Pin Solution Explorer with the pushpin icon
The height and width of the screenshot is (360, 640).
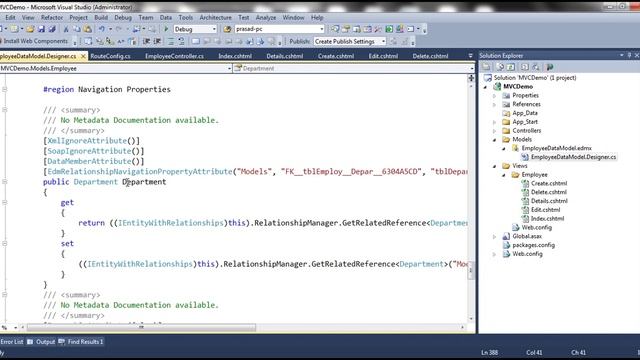(x=629, y=55)
